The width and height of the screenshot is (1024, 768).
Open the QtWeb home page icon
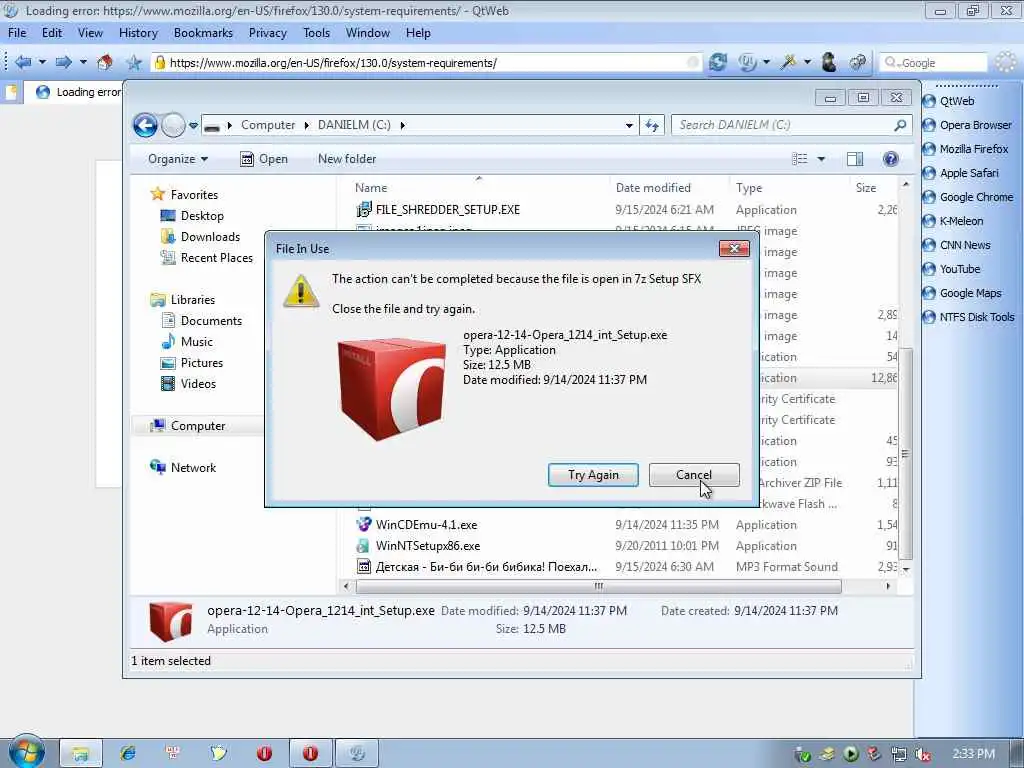104,62
